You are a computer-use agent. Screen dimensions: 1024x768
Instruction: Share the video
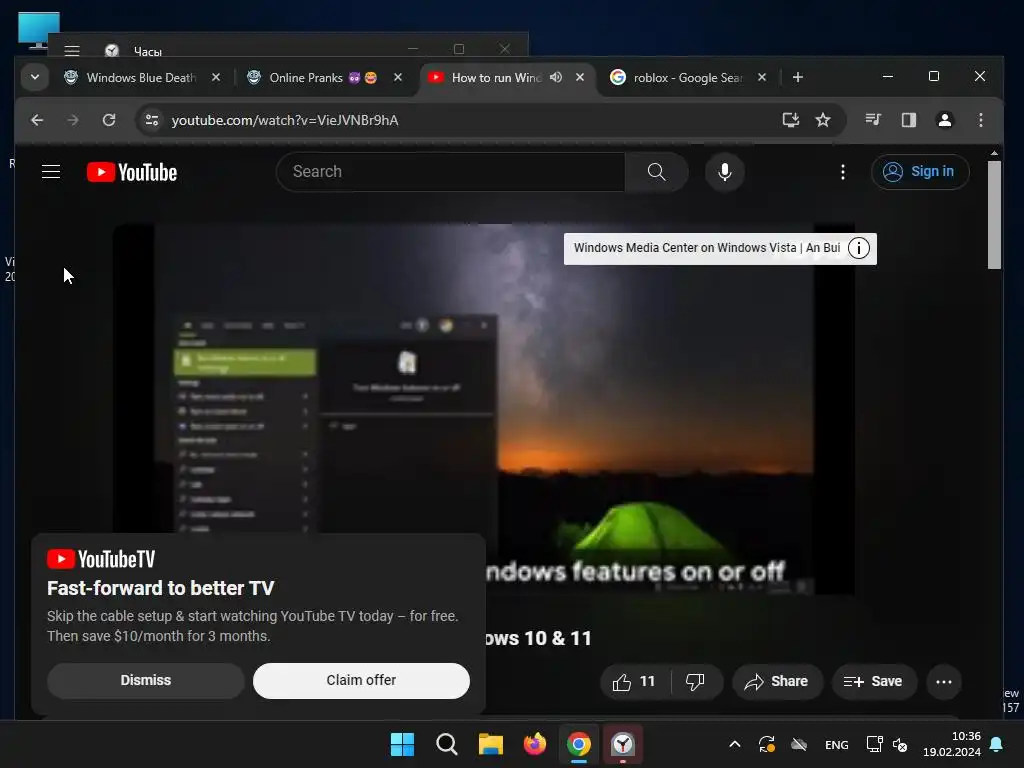click(x=777, y=682)
